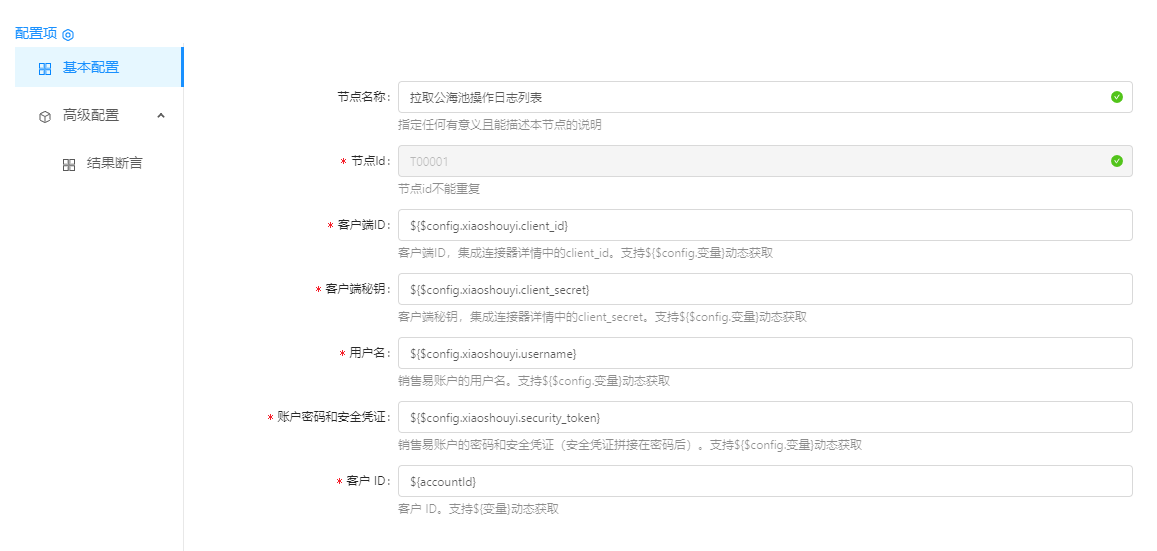Open the 结果断言 submenu item
1157x551 pixels.
click(x=114, y=163)
